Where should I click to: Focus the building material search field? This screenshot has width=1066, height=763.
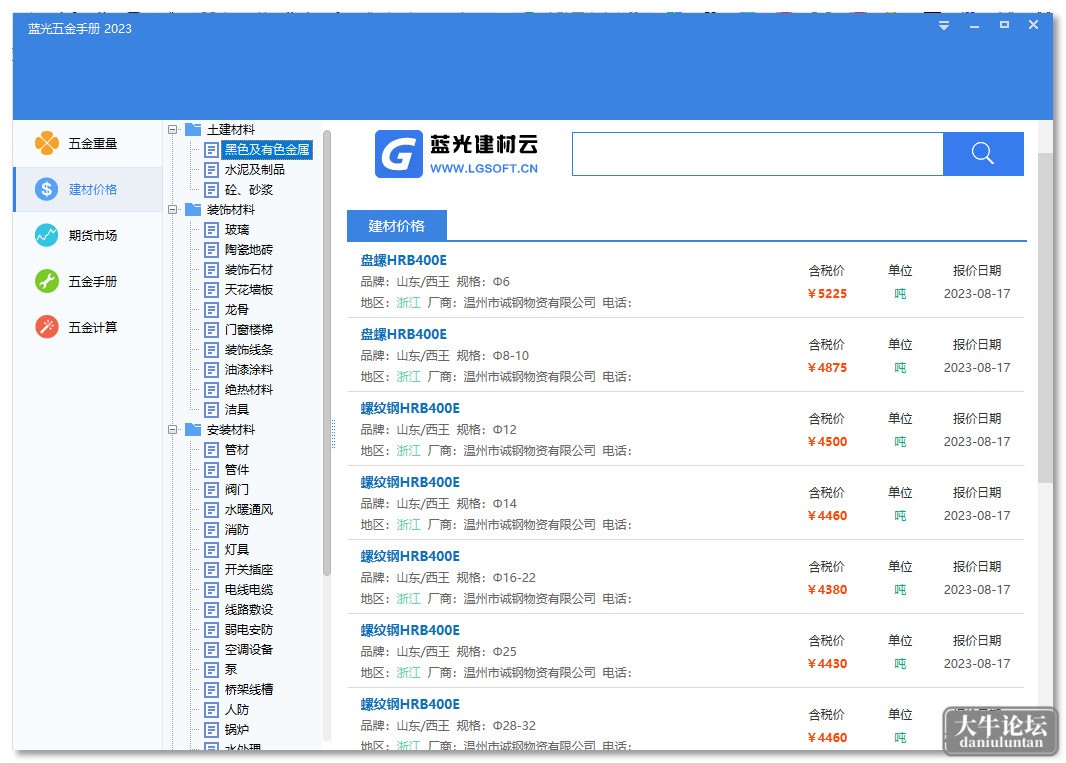coord(757,154)
